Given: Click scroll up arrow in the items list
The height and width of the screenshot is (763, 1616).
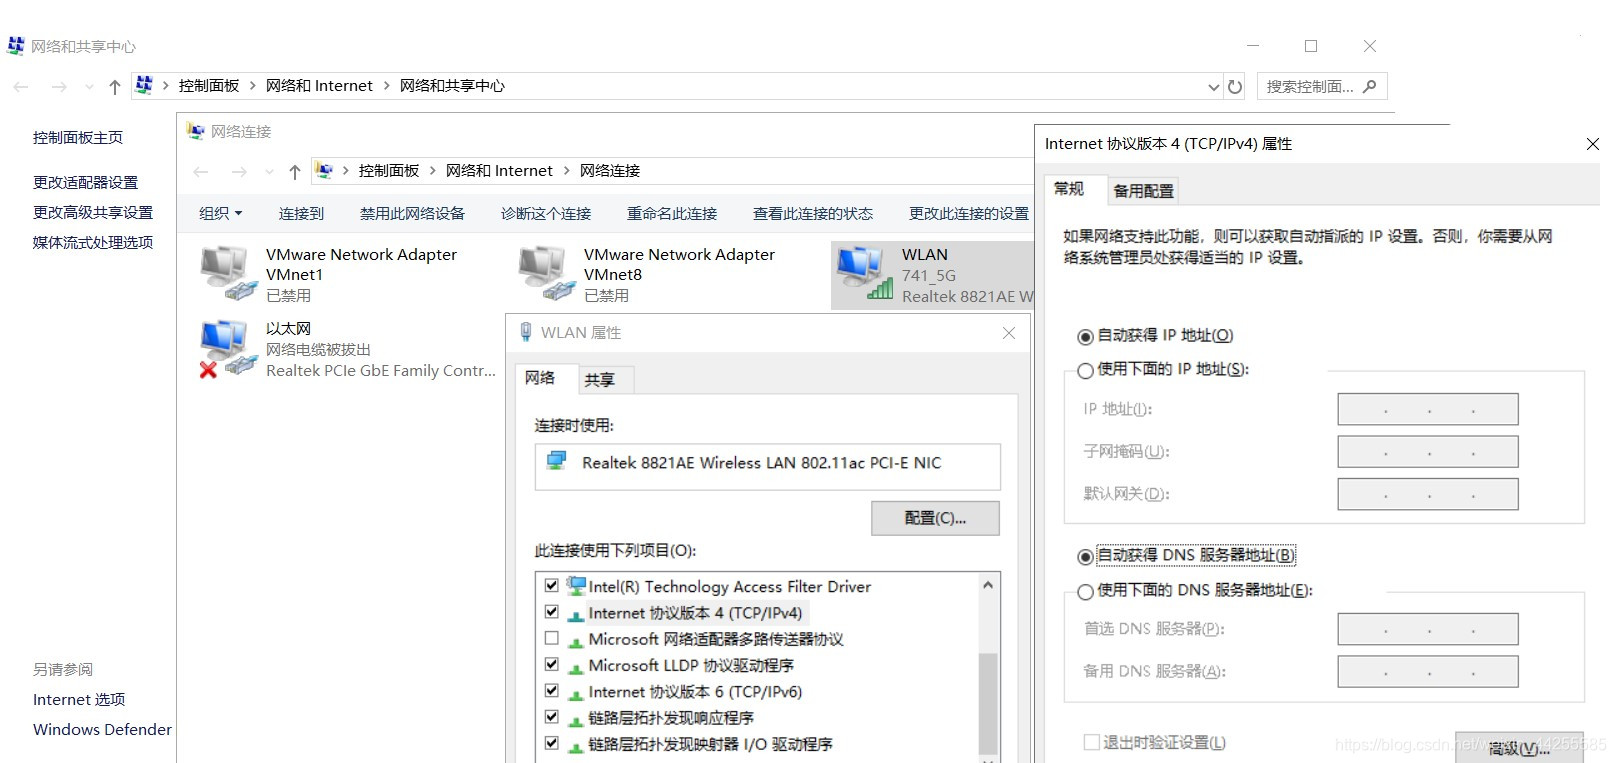Looking at the screenshot, I should (x=988, y=585).
